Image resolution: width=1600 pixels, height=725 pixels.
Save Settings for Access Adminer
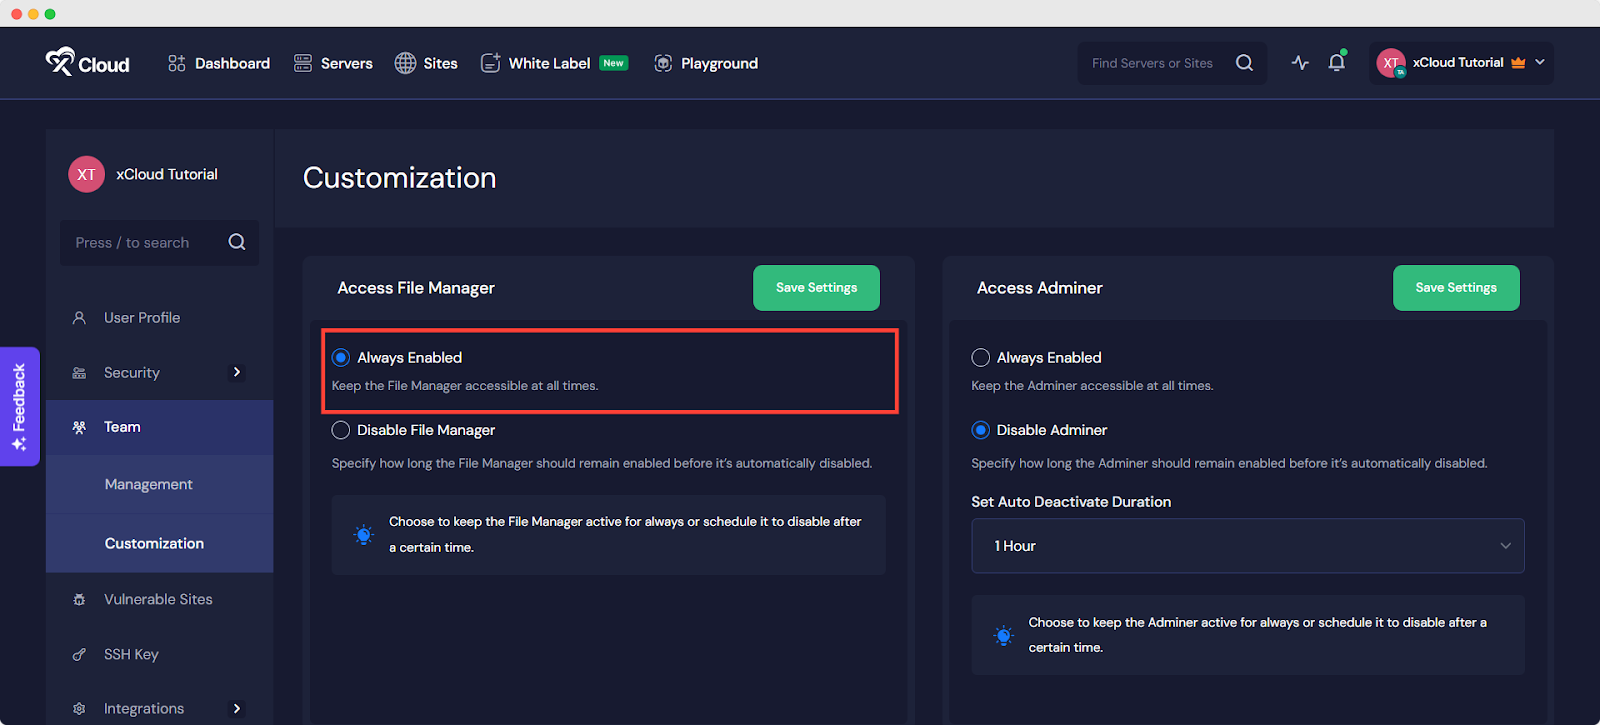(1456, 288)
